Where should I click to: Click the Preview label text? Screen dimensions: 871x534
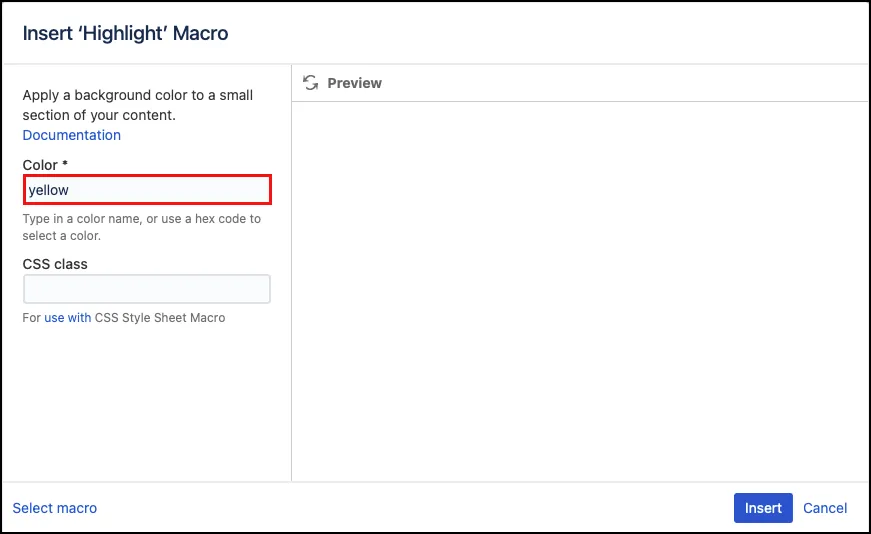click(x=354, y=83)
